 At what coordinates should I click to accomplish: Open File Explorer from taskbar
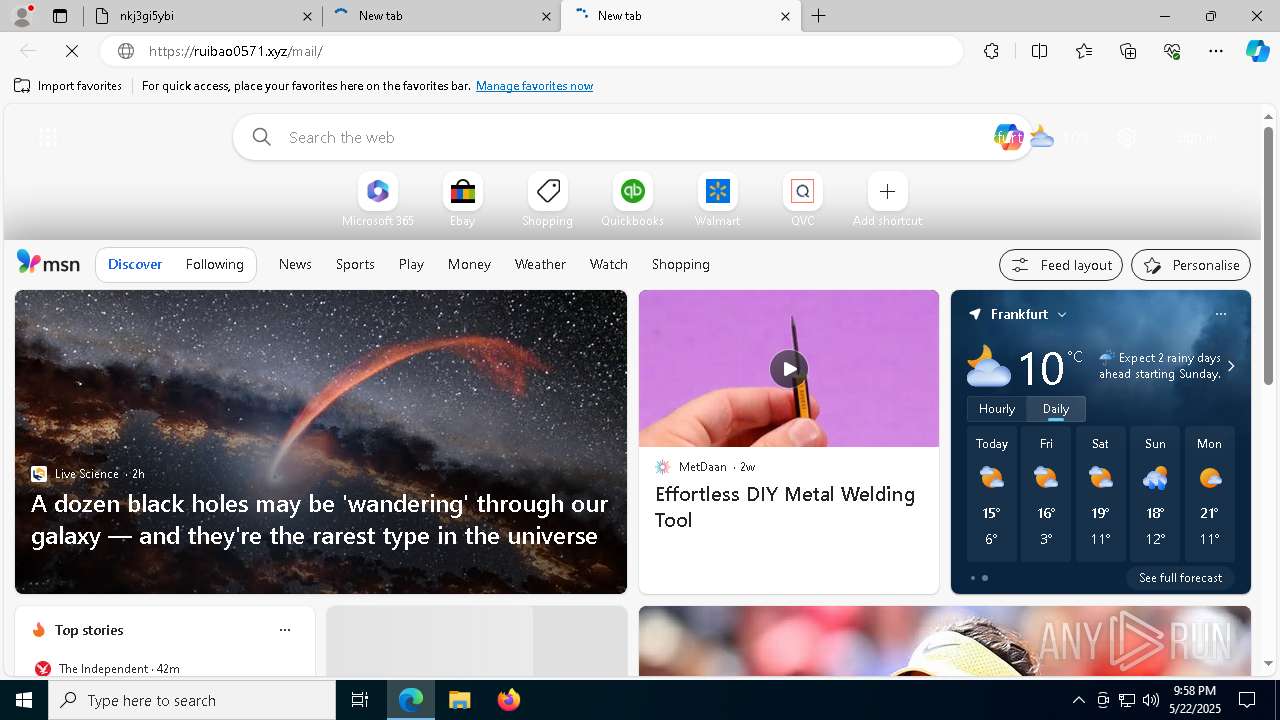tap(459, 700)
